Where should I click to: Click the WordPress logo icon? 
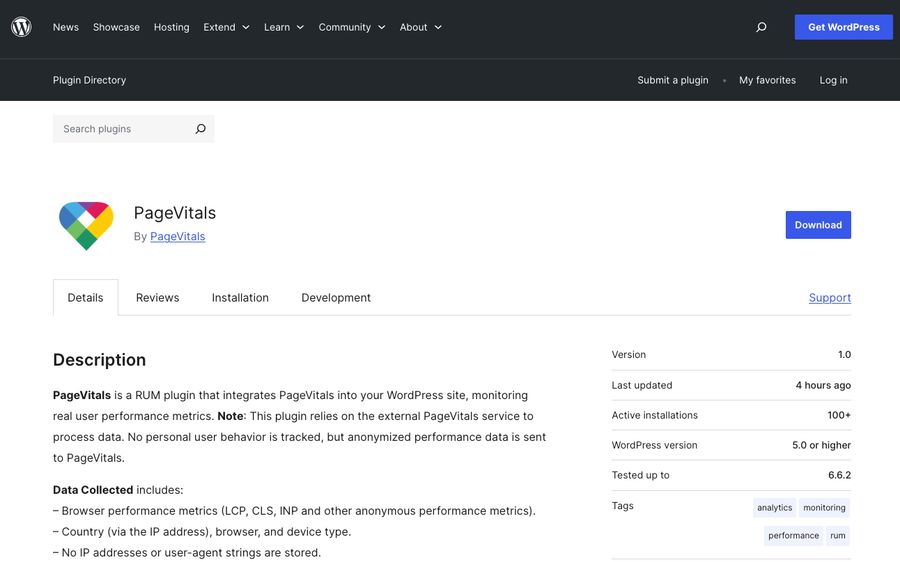[21, 27]
